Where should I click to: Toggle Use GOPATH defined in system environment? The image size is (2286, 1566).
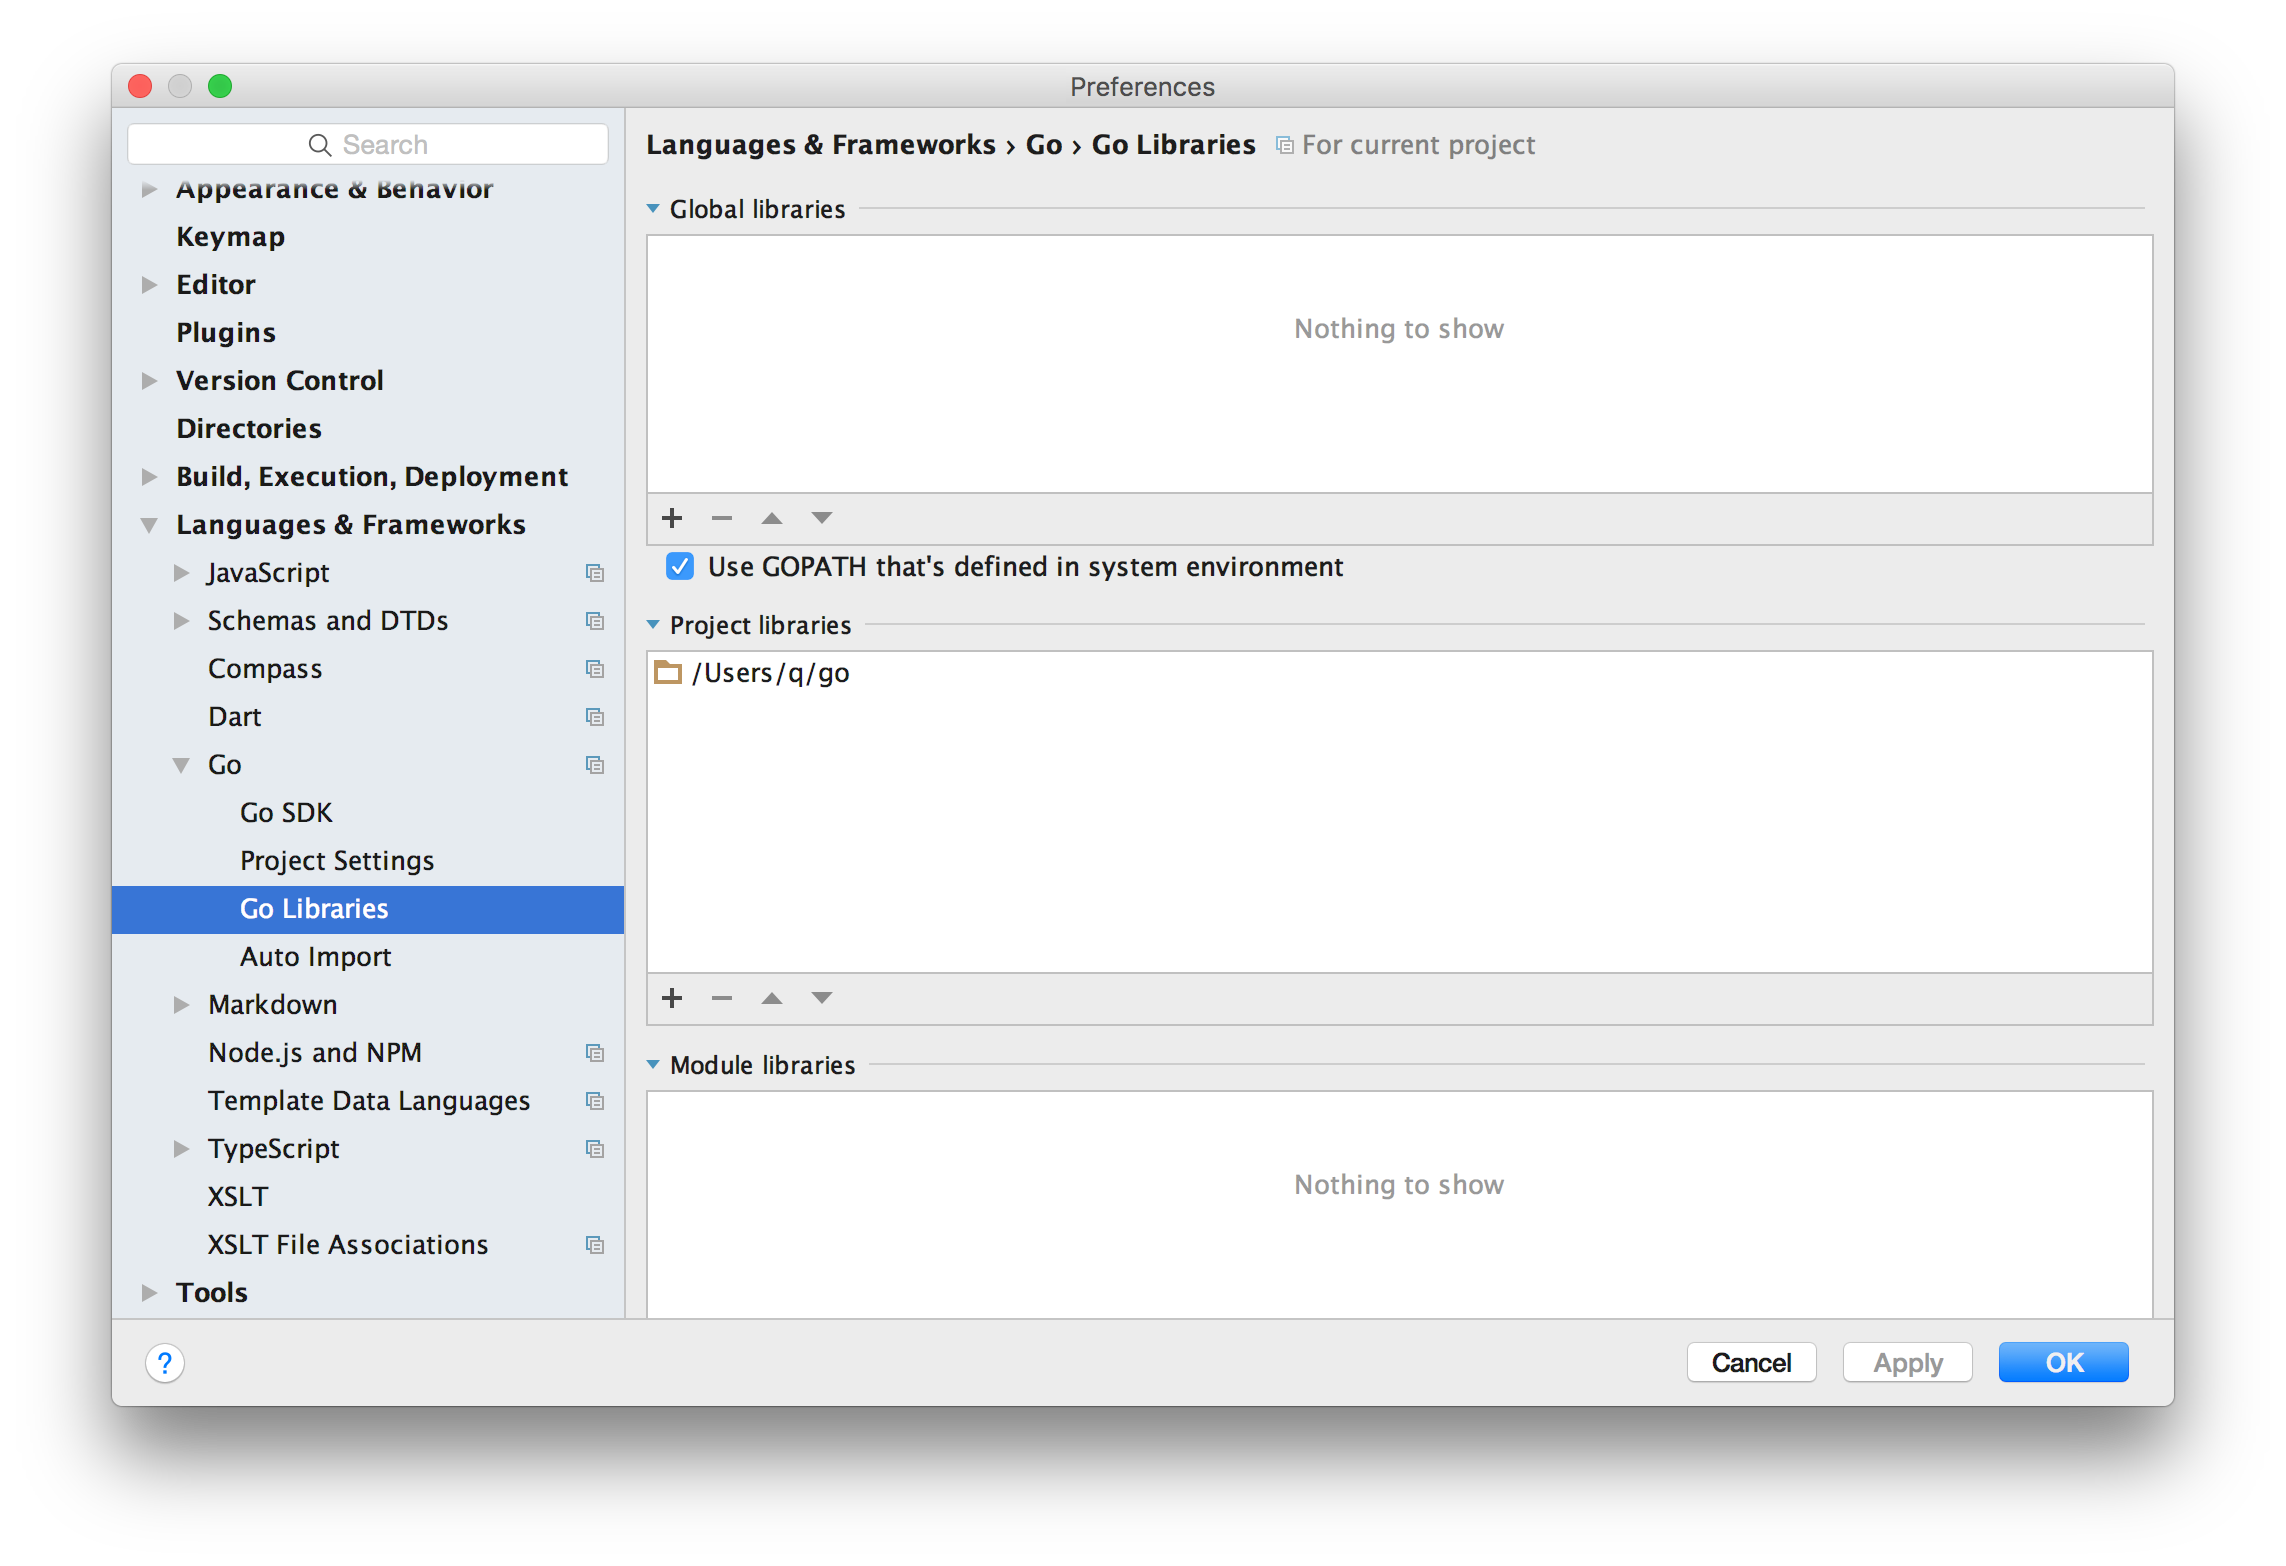click(679, 566)
